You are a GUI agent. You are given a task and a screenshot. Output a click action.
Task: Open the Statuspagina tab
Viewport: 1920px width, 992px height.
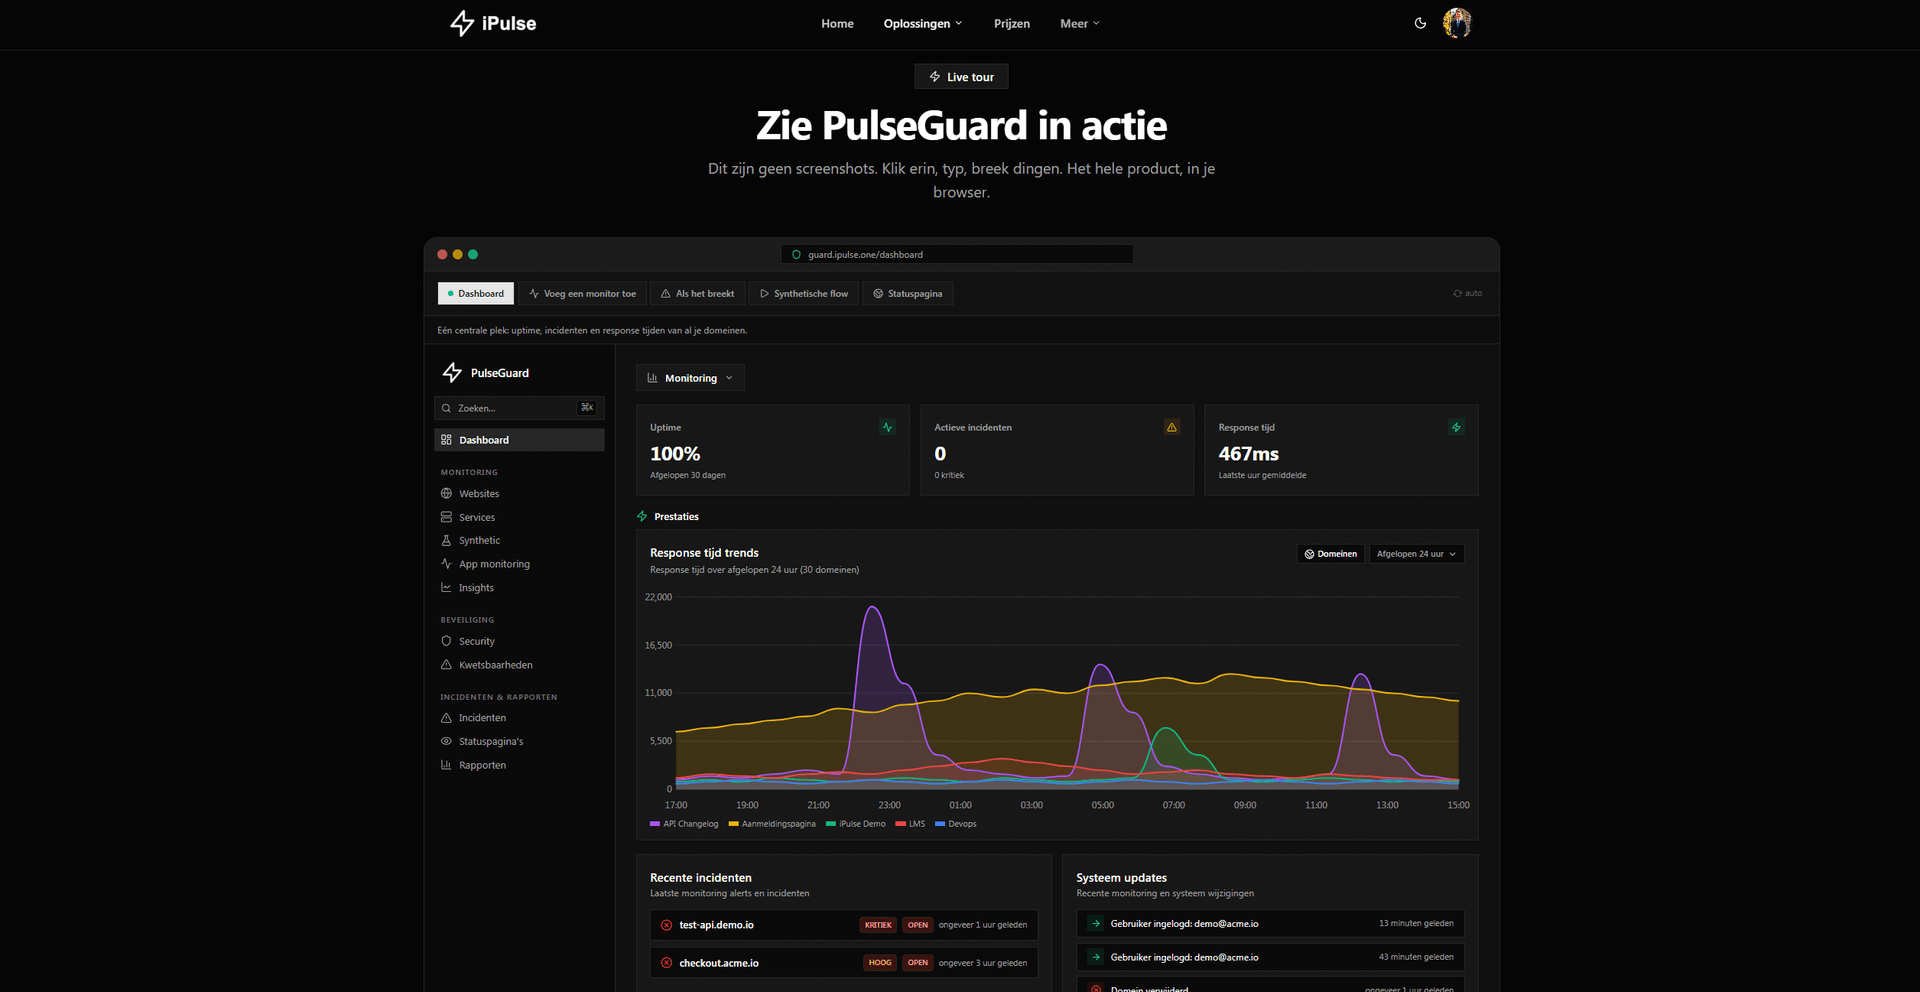point(908,293)
